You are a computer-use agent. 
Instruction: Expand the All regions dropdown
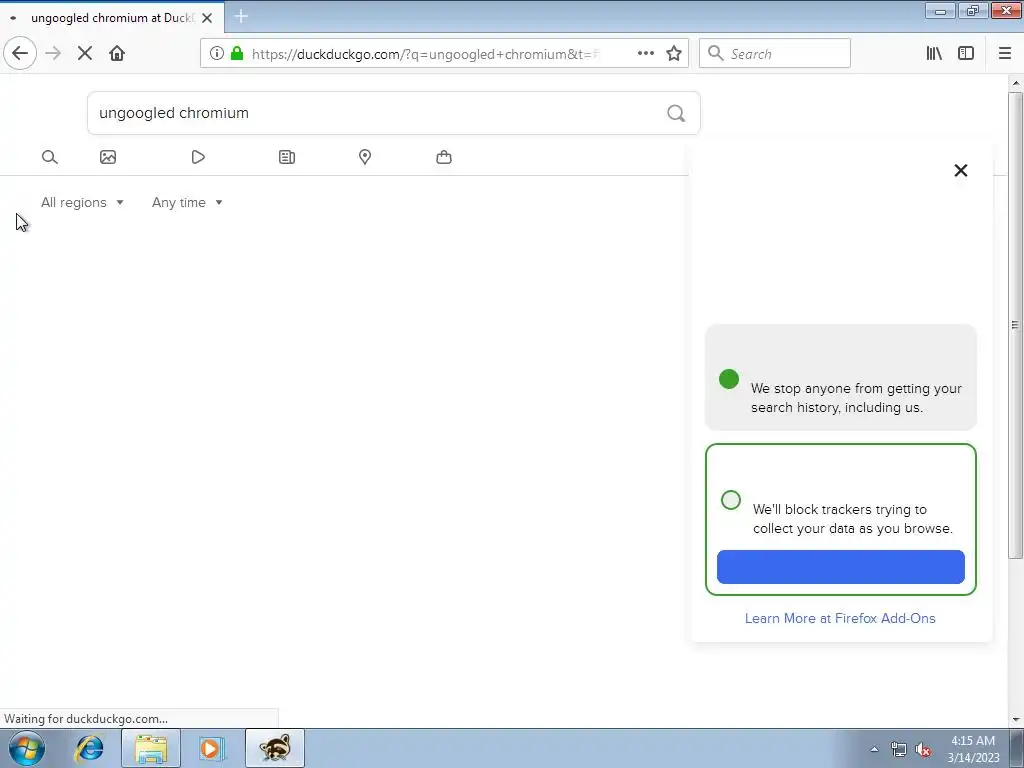[82, 202]
